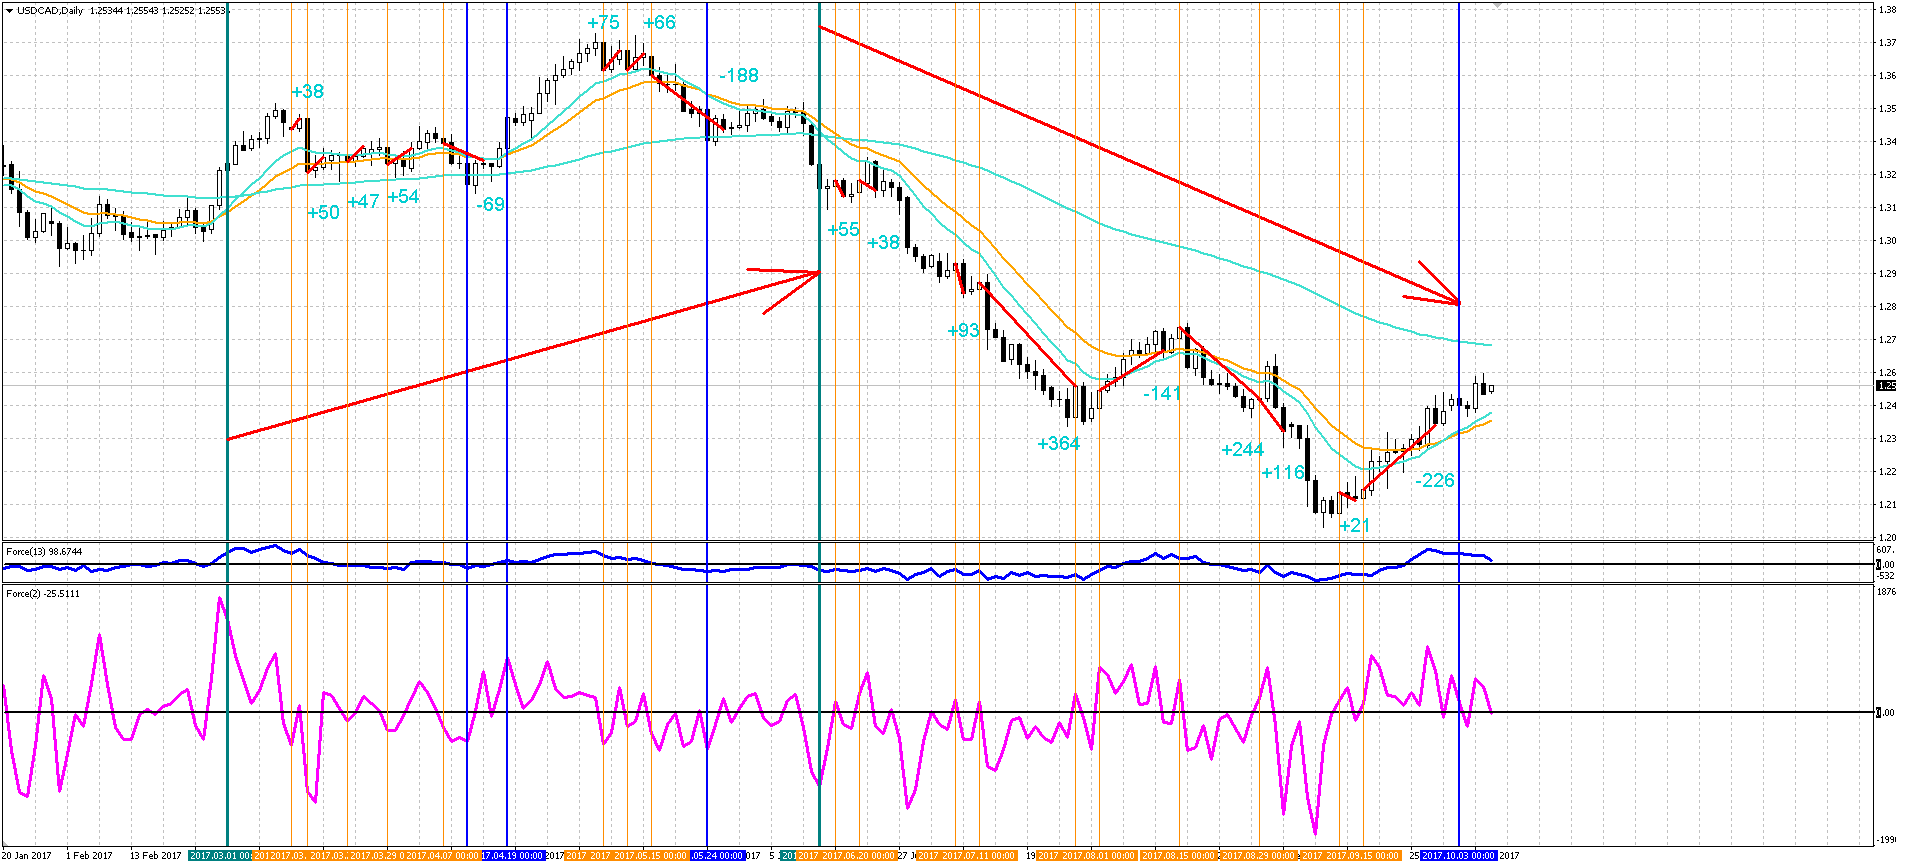The height and width of the screenshot is (868, 1912).
Task: Select the -141 loss annotation
Action: coord(1162,393)
